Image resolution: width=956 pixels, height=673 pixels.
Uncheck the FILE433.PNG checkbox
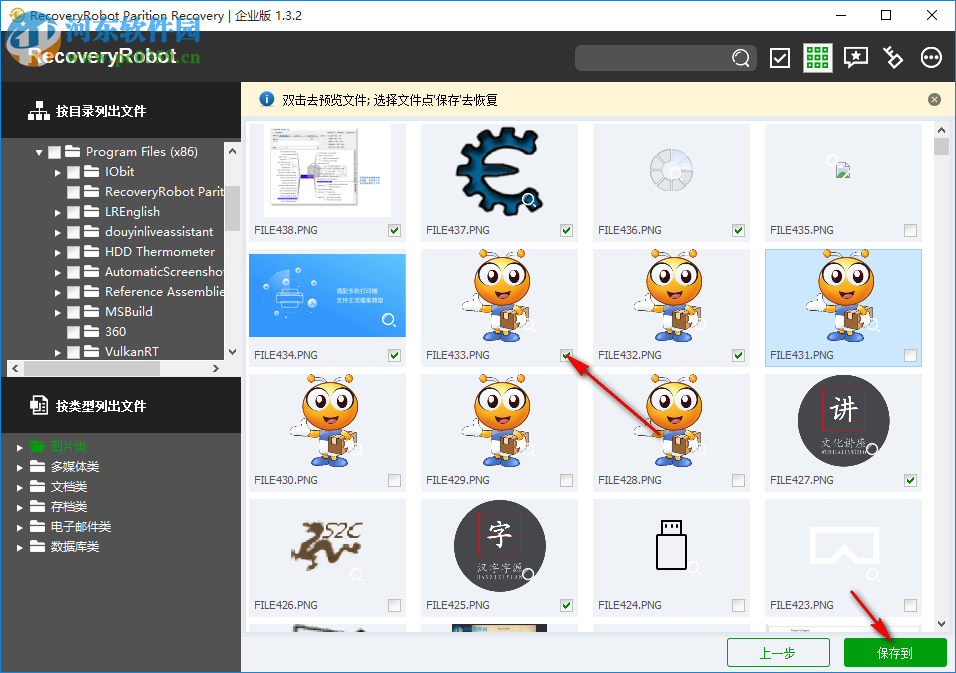click(566, 355)
